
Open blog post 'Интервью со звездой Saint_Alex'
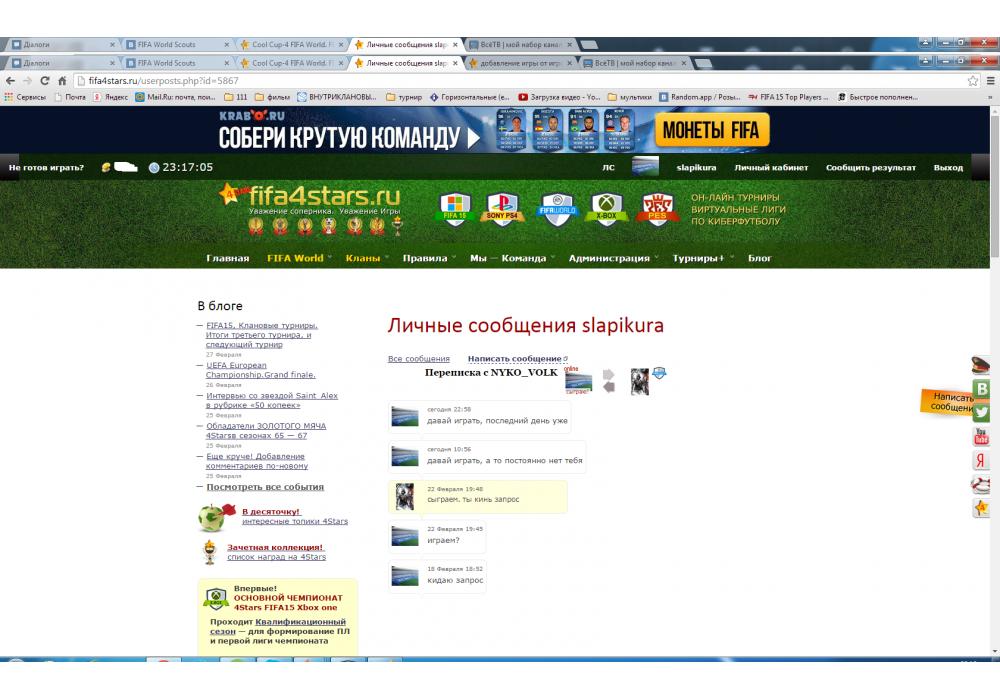tap(272, 400)
